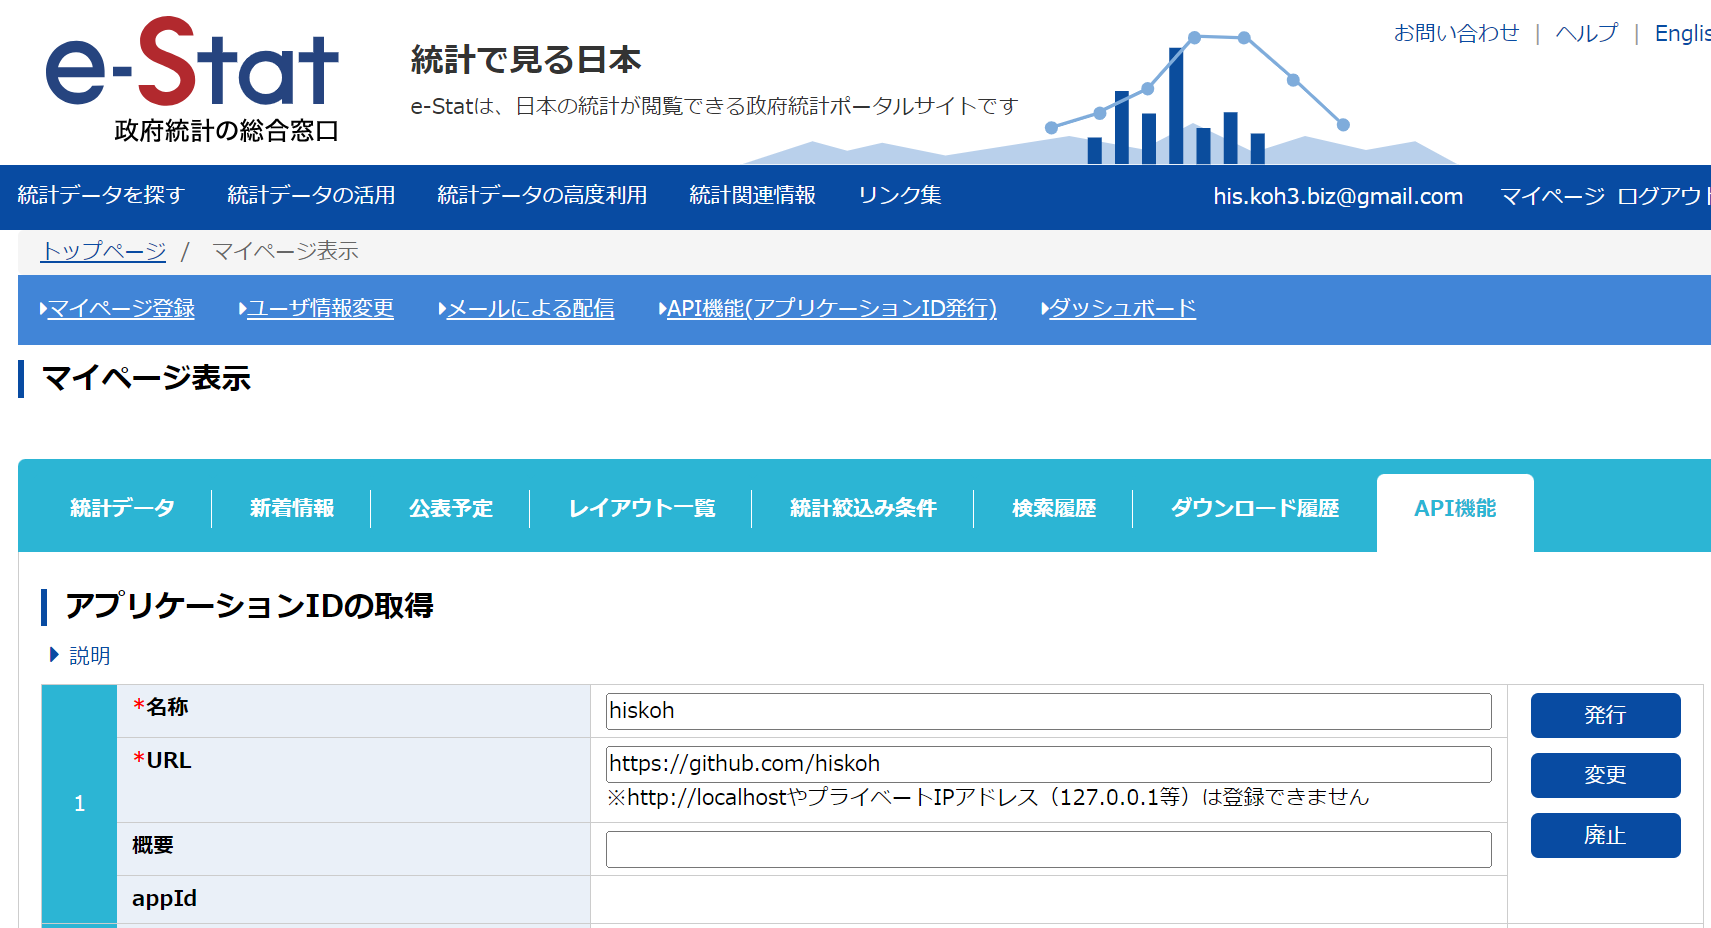Open the 統計絞込み条件 tab
The image size is (1711, 928).
point(862,508)
